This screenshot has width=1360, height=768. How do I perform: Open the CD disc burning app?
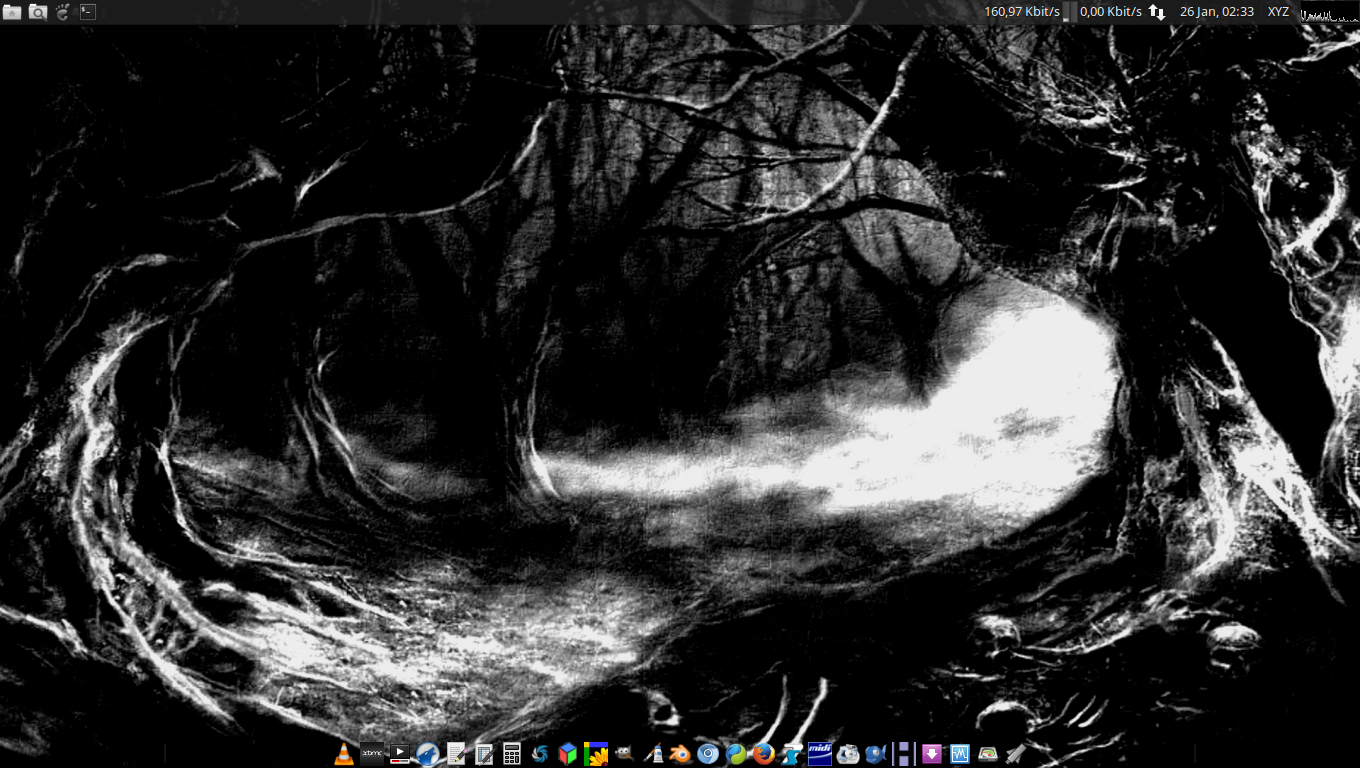(x=848, y=754)
